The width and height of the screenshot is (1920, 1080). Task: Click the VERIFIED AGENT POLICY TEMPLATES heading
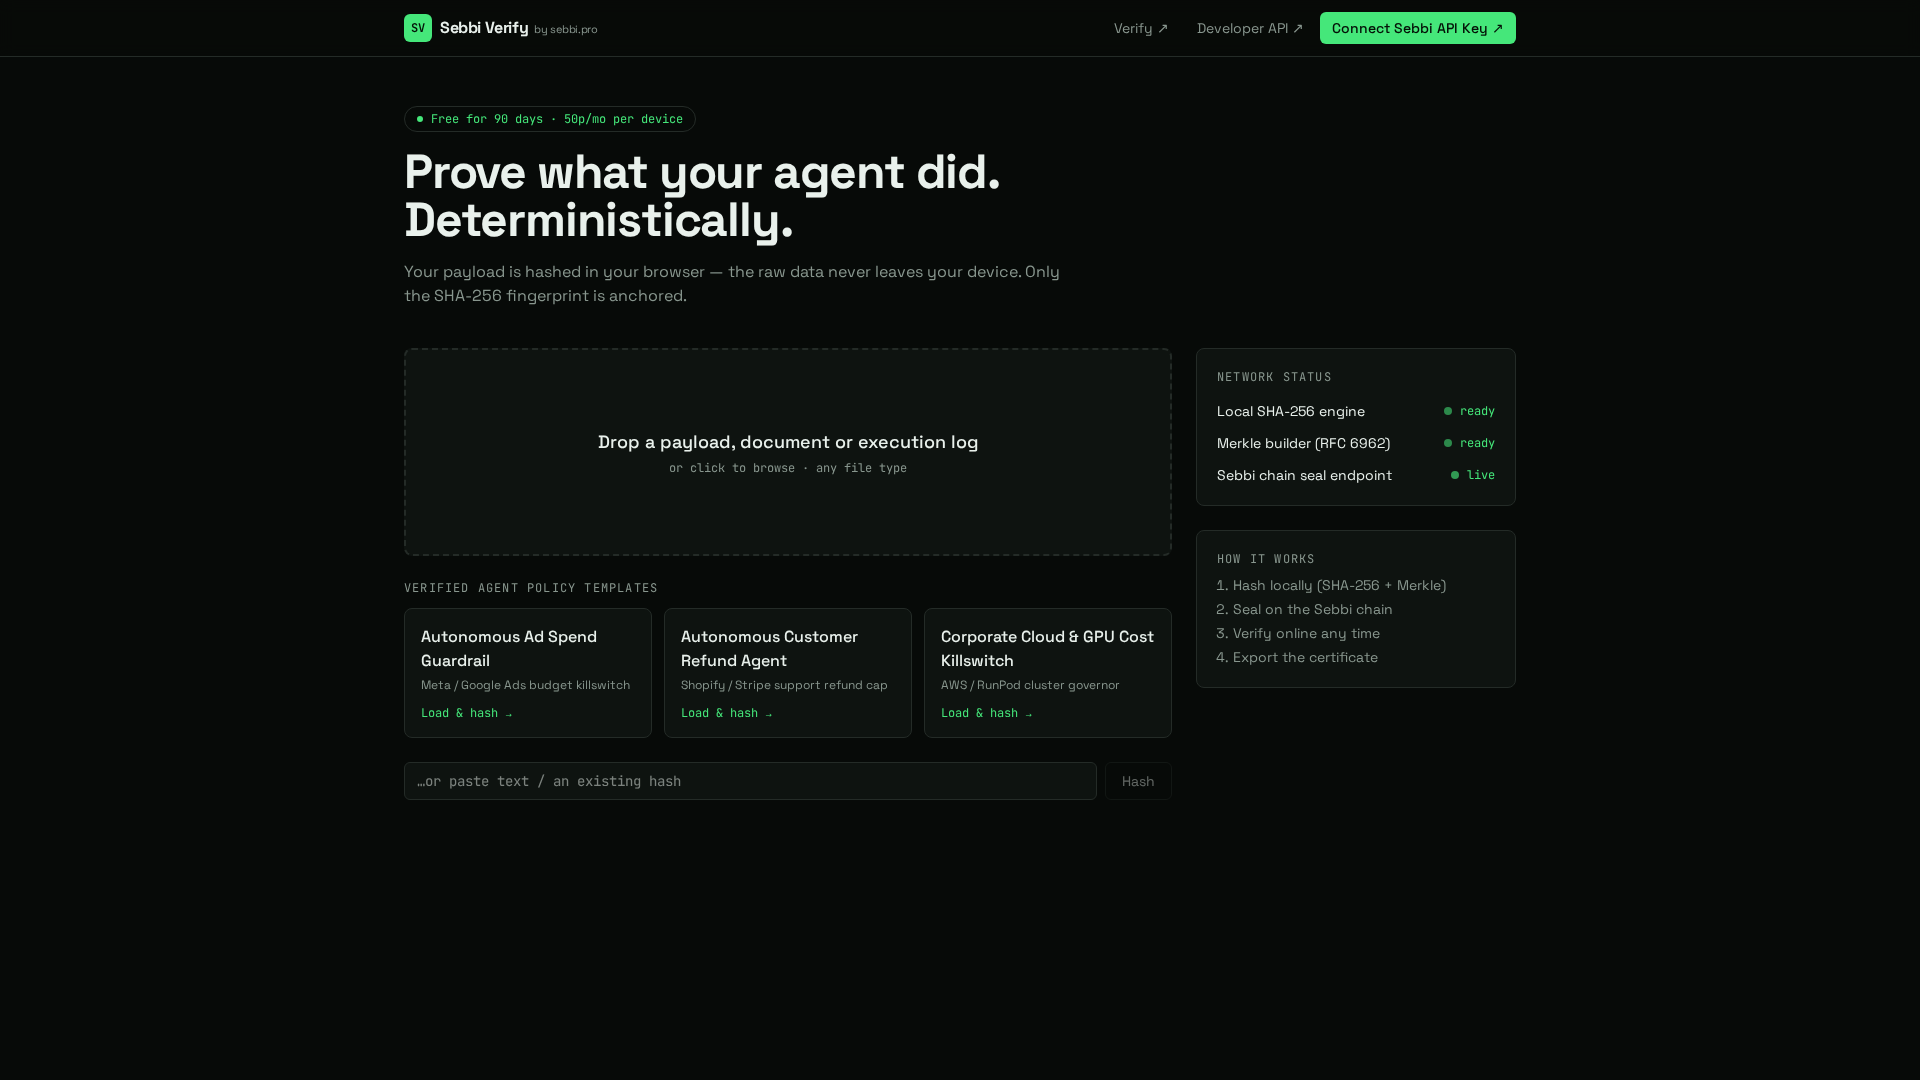tap(531, 588)
